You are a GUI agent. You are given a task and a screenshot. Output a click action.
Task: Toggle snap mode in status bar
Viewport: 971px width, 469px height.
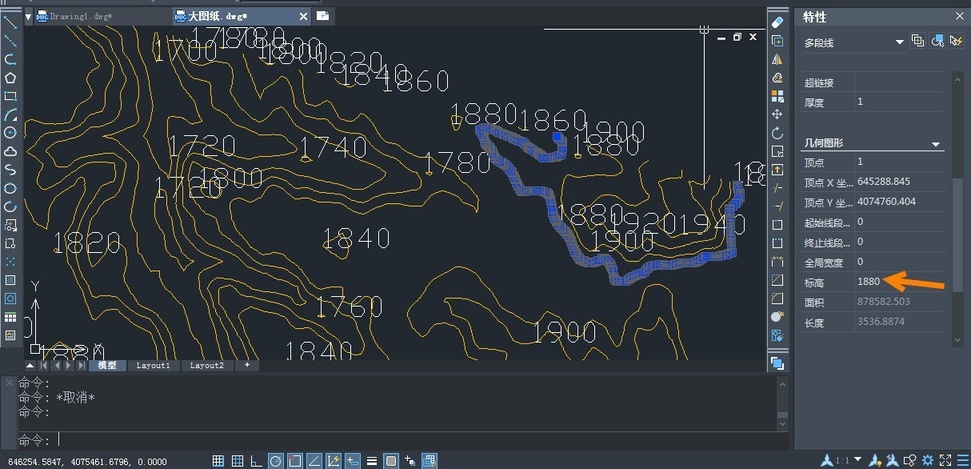point(218,460)
